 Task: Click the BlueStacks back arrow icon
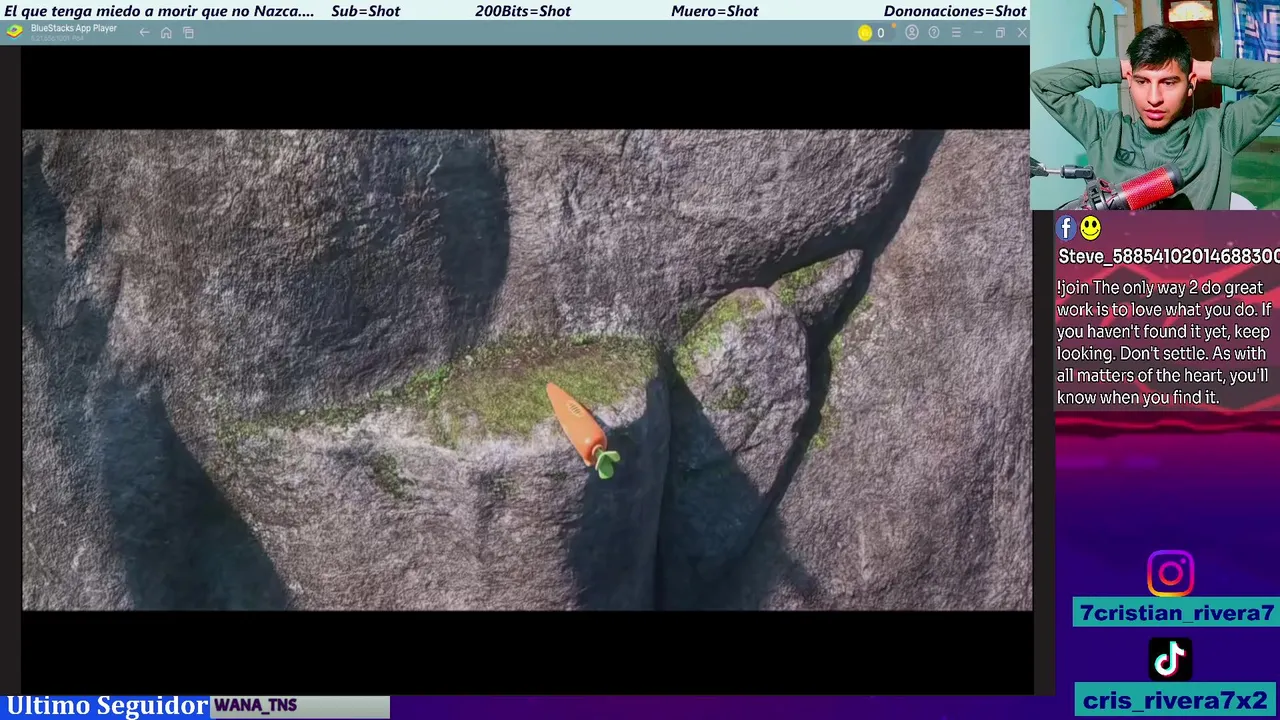click(144, 33)
